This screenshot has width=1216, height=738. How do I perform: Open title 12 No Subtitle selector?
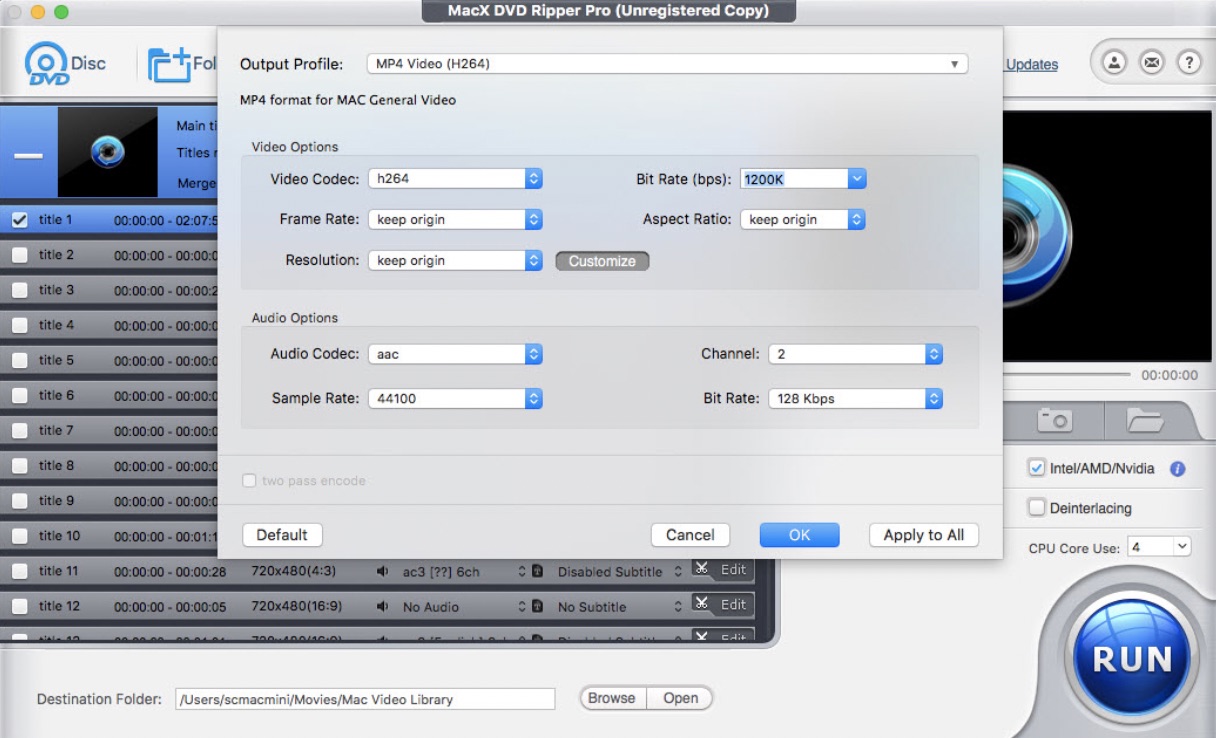coord(620,607)
